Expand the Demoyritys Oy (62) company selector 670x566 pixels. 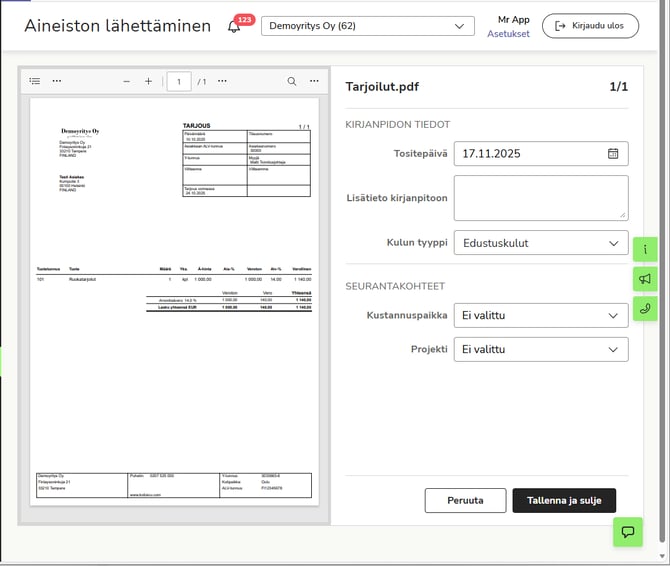367,26
